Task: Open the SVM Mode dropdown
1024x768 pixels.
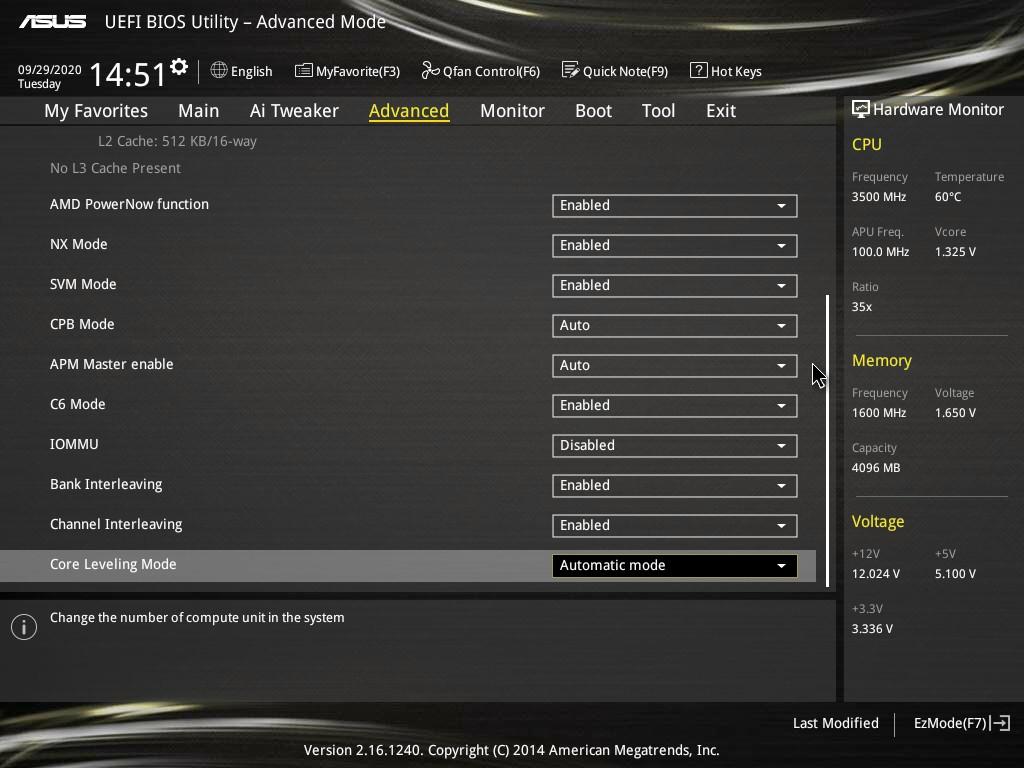Action: 675,285
